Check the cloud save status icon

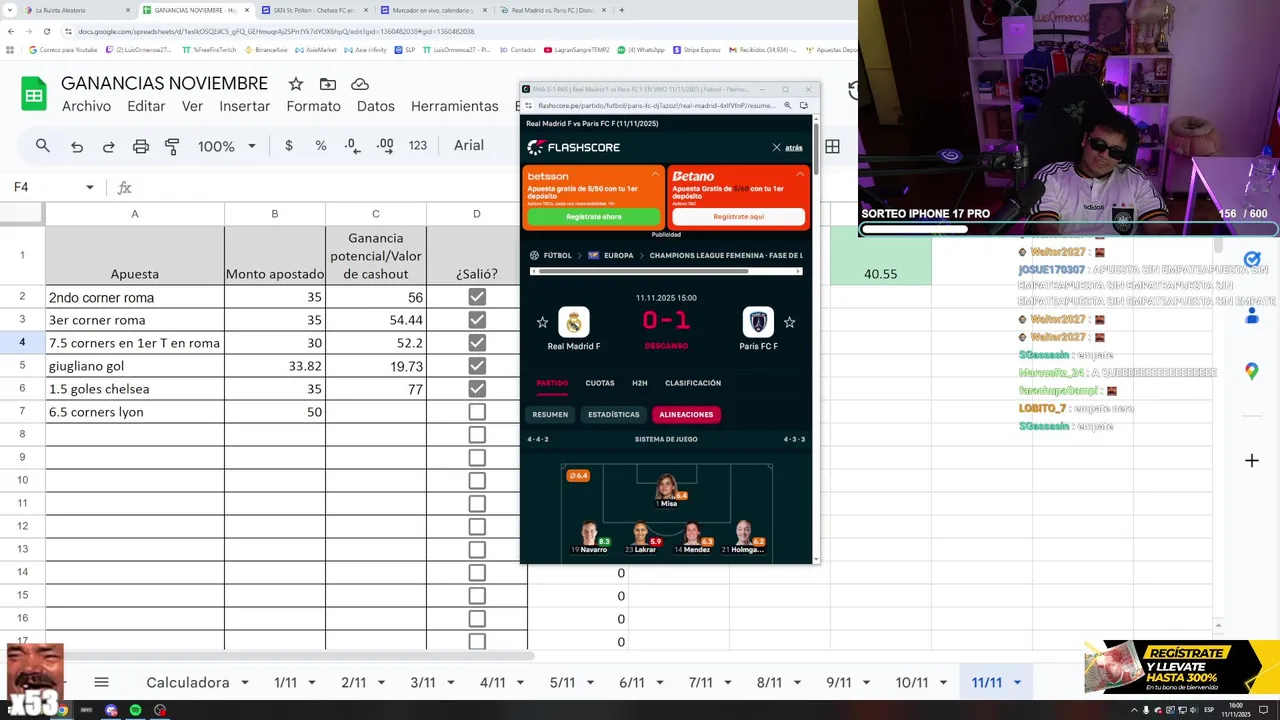pyautogui.click(x=360, y=84)
